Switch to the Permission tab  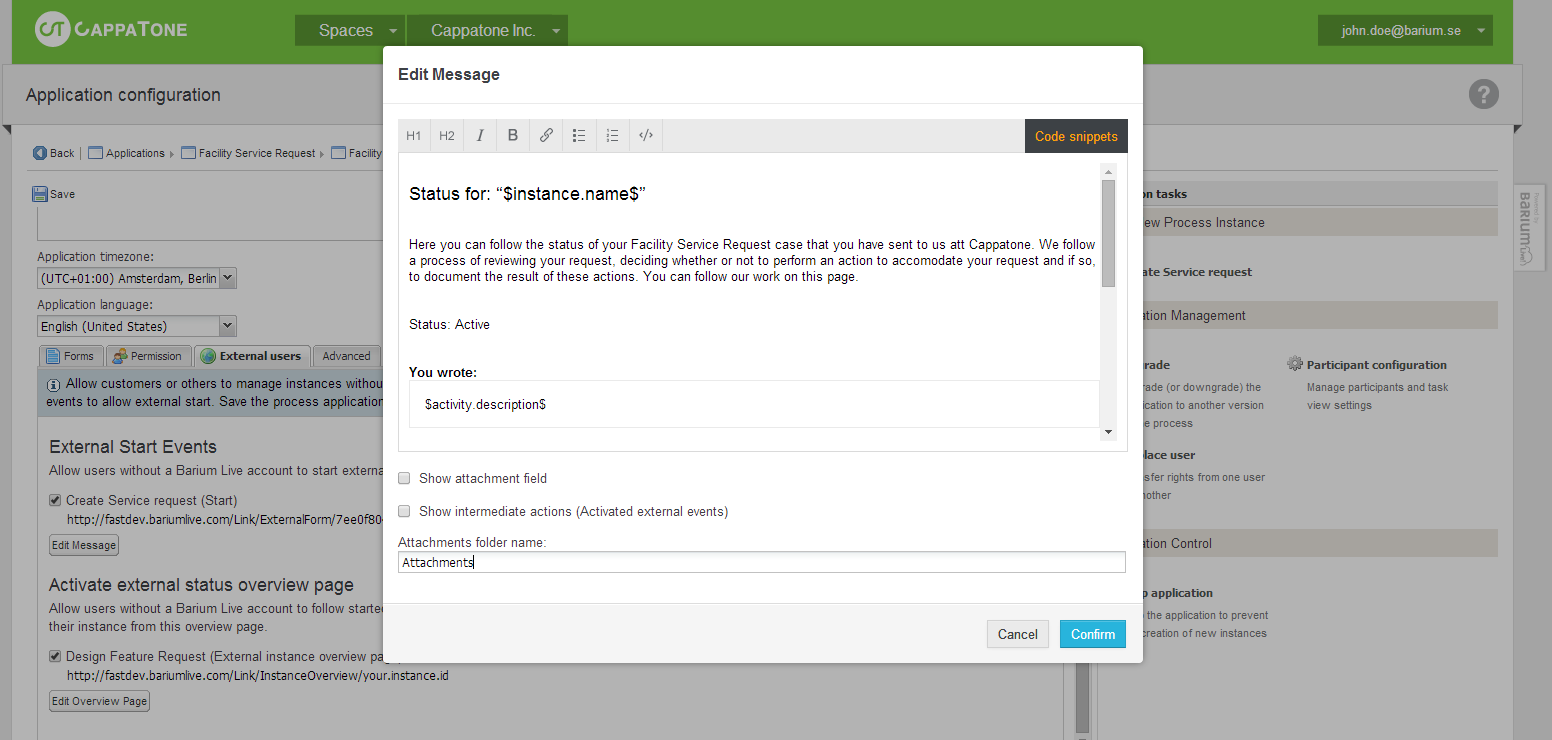[148, 356]
